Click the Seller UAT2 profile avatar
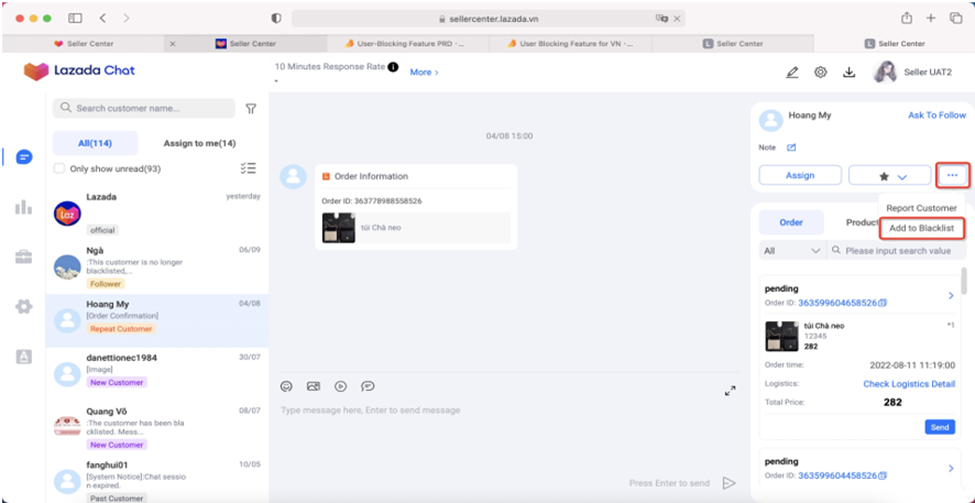 click(884, 72)
